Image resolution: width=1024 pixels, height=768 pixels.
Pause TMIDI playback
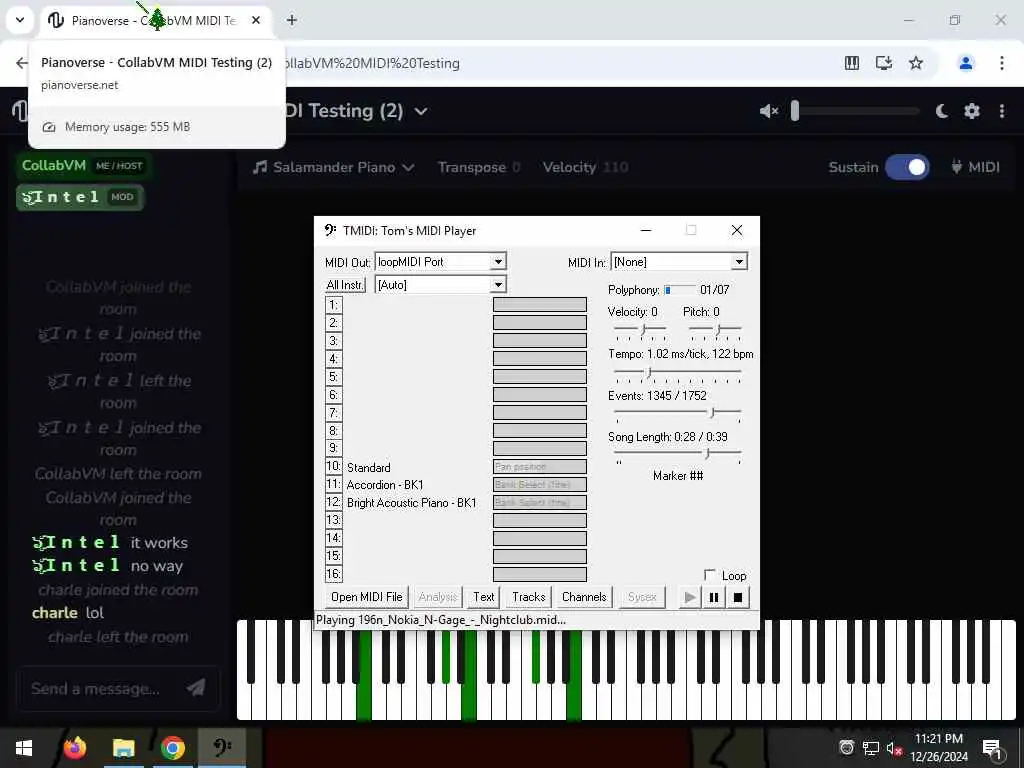click(x=714, y=597)
